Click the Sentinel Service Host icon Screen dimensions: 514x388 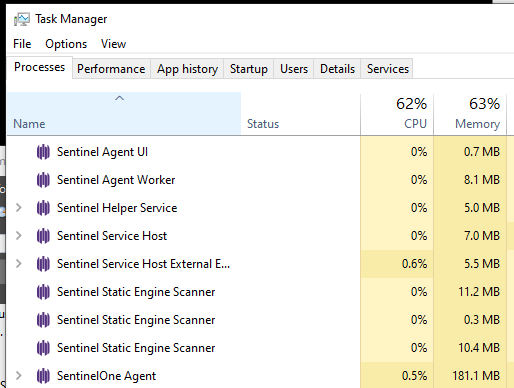tap(43, 236)
